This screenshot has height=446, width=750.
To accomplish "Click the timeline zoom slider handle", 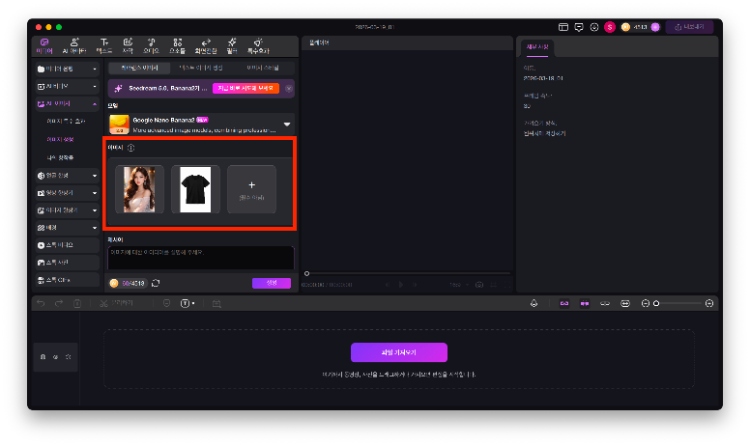I will click(657, 303).
